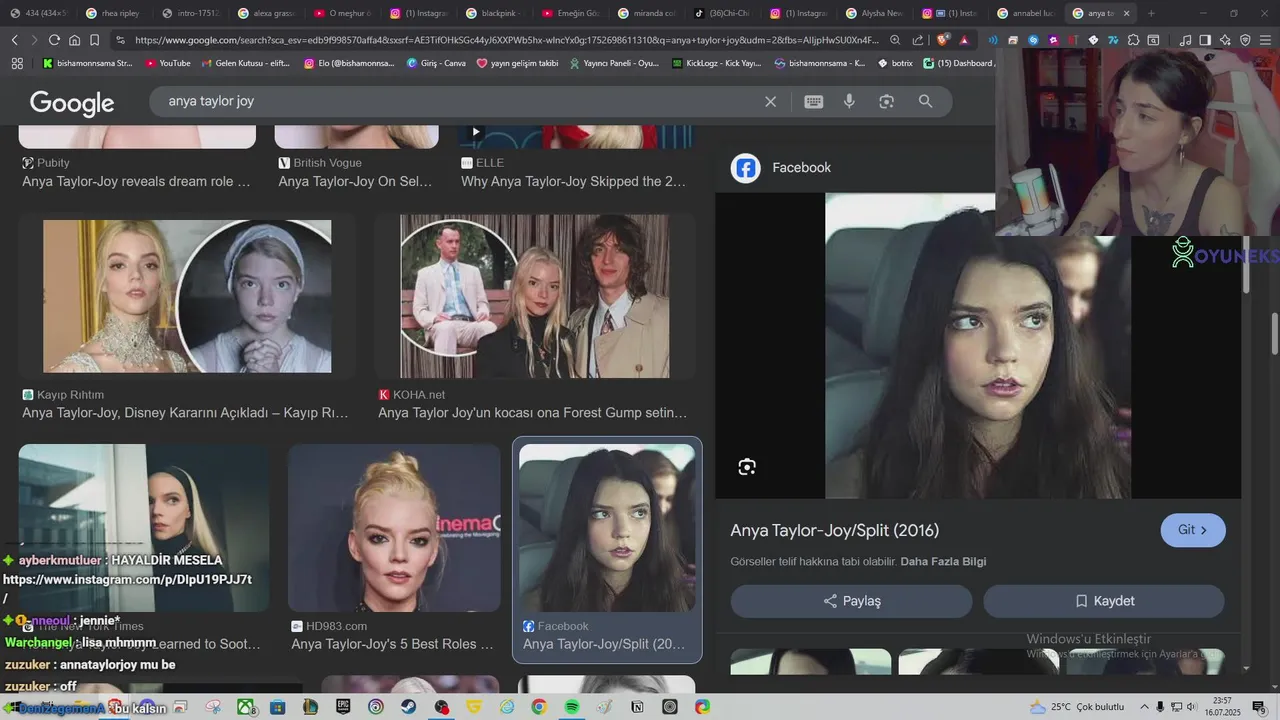1280x720 pixels.
Task: Open the extensions puzzle piece icon
Action: coord(1133,40)
